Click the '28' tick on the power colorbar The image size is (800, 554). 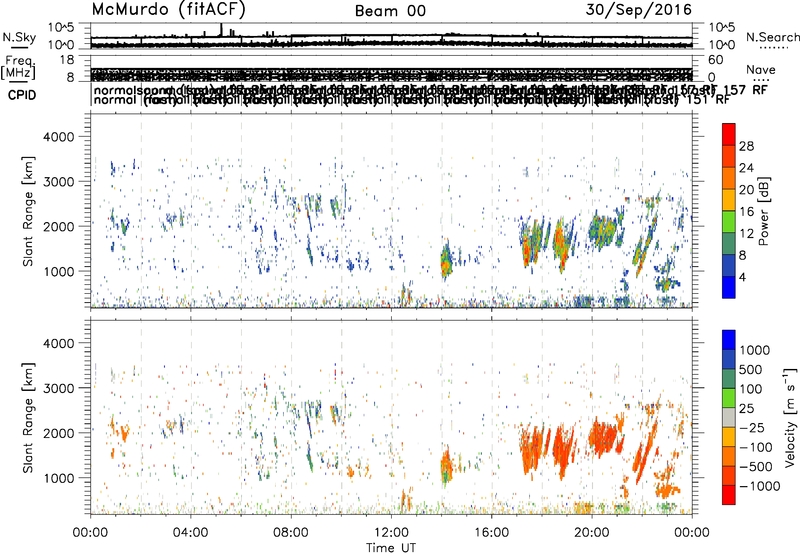click(746, 146)
